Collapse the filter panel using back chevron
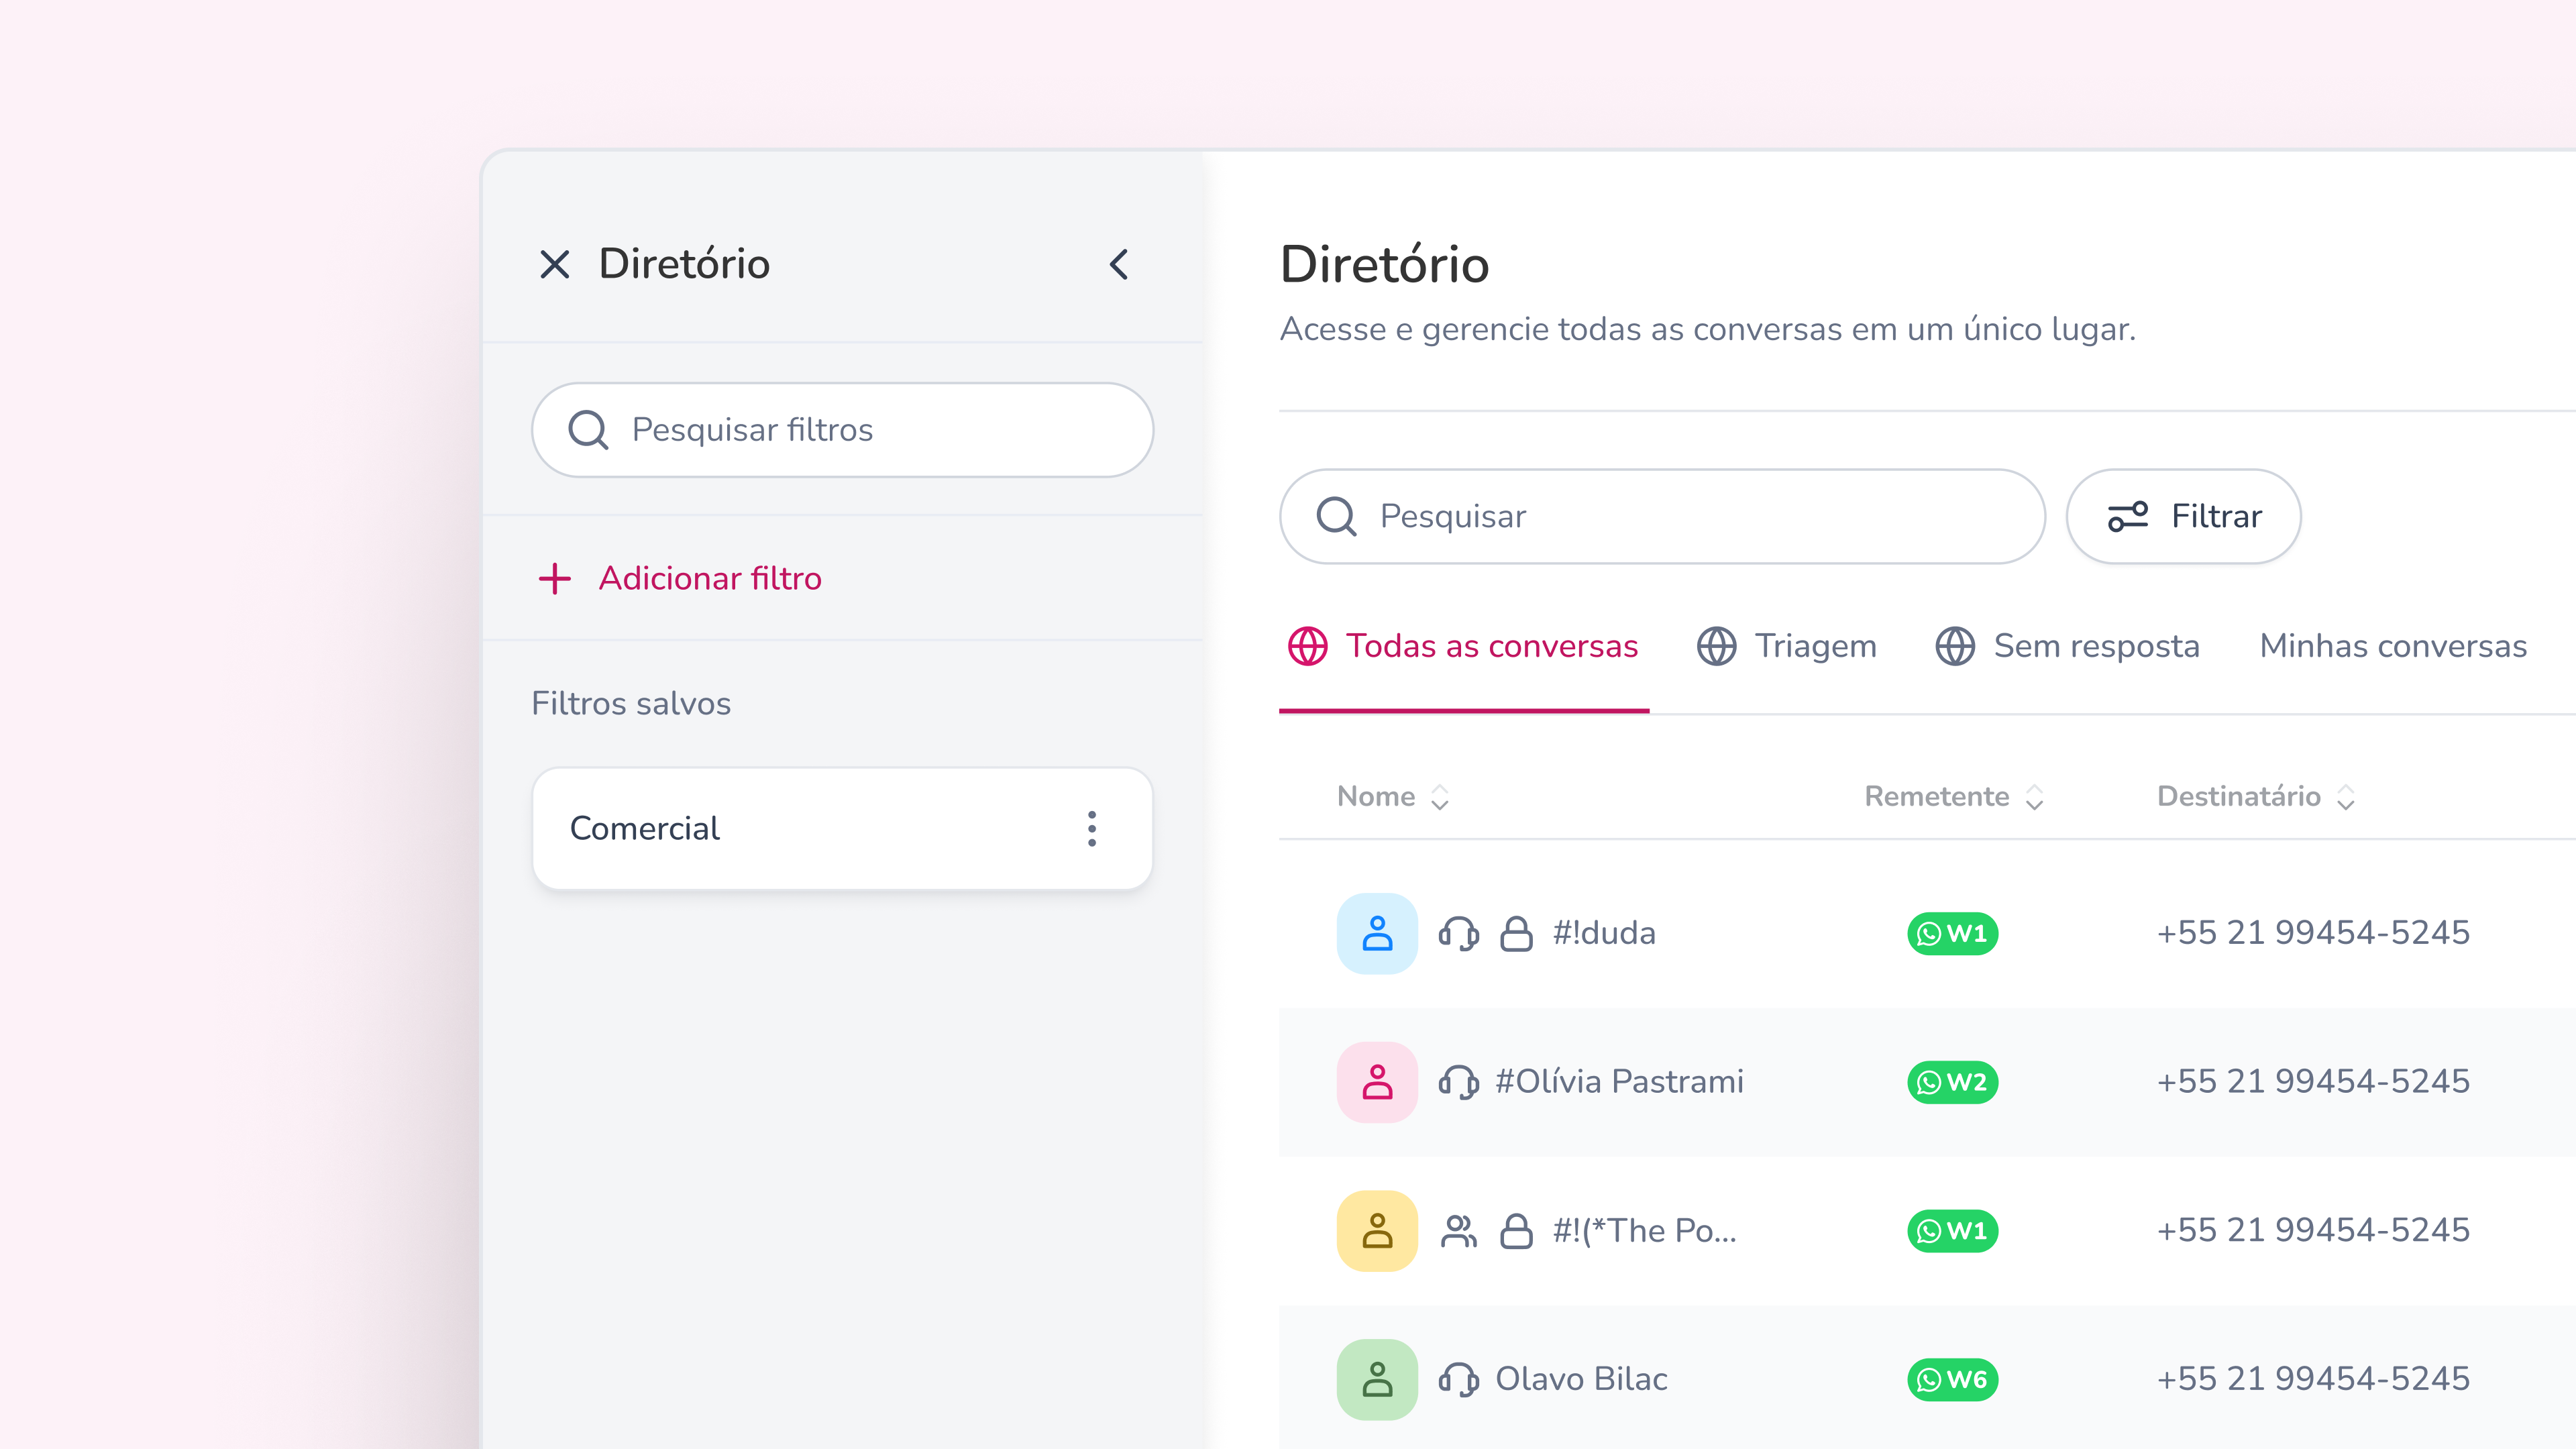Screen dimensions: 2576x1449 click(x=1119, y=265)
